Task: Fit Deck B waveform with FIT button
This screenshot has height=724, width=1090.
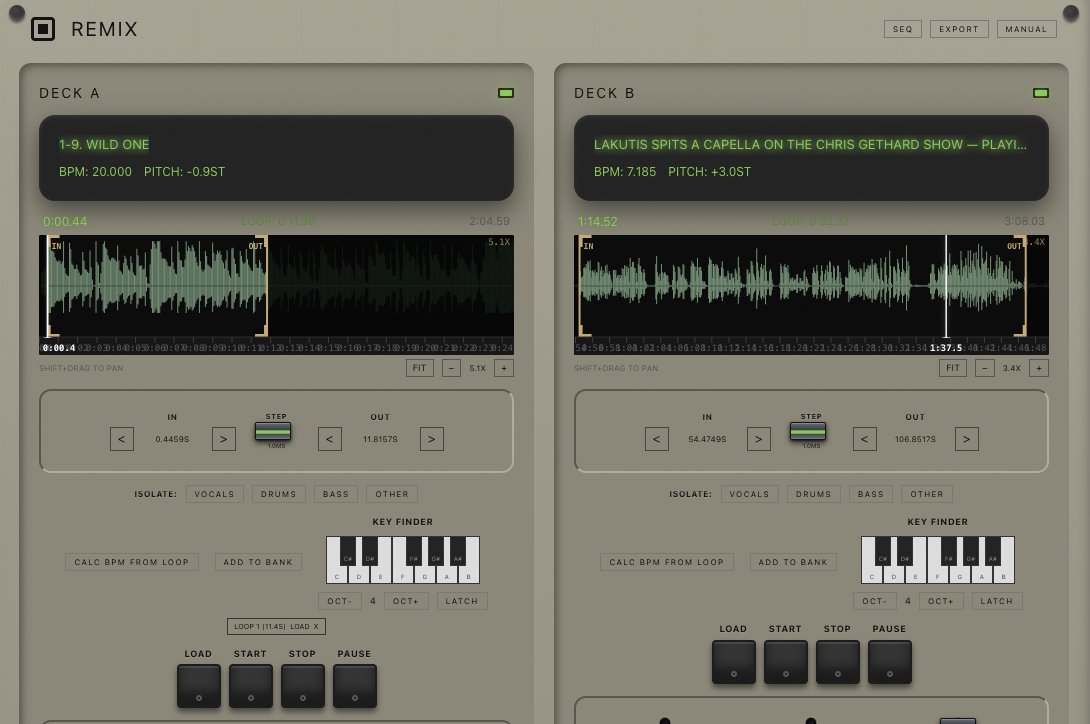Action: coord(953,368)
